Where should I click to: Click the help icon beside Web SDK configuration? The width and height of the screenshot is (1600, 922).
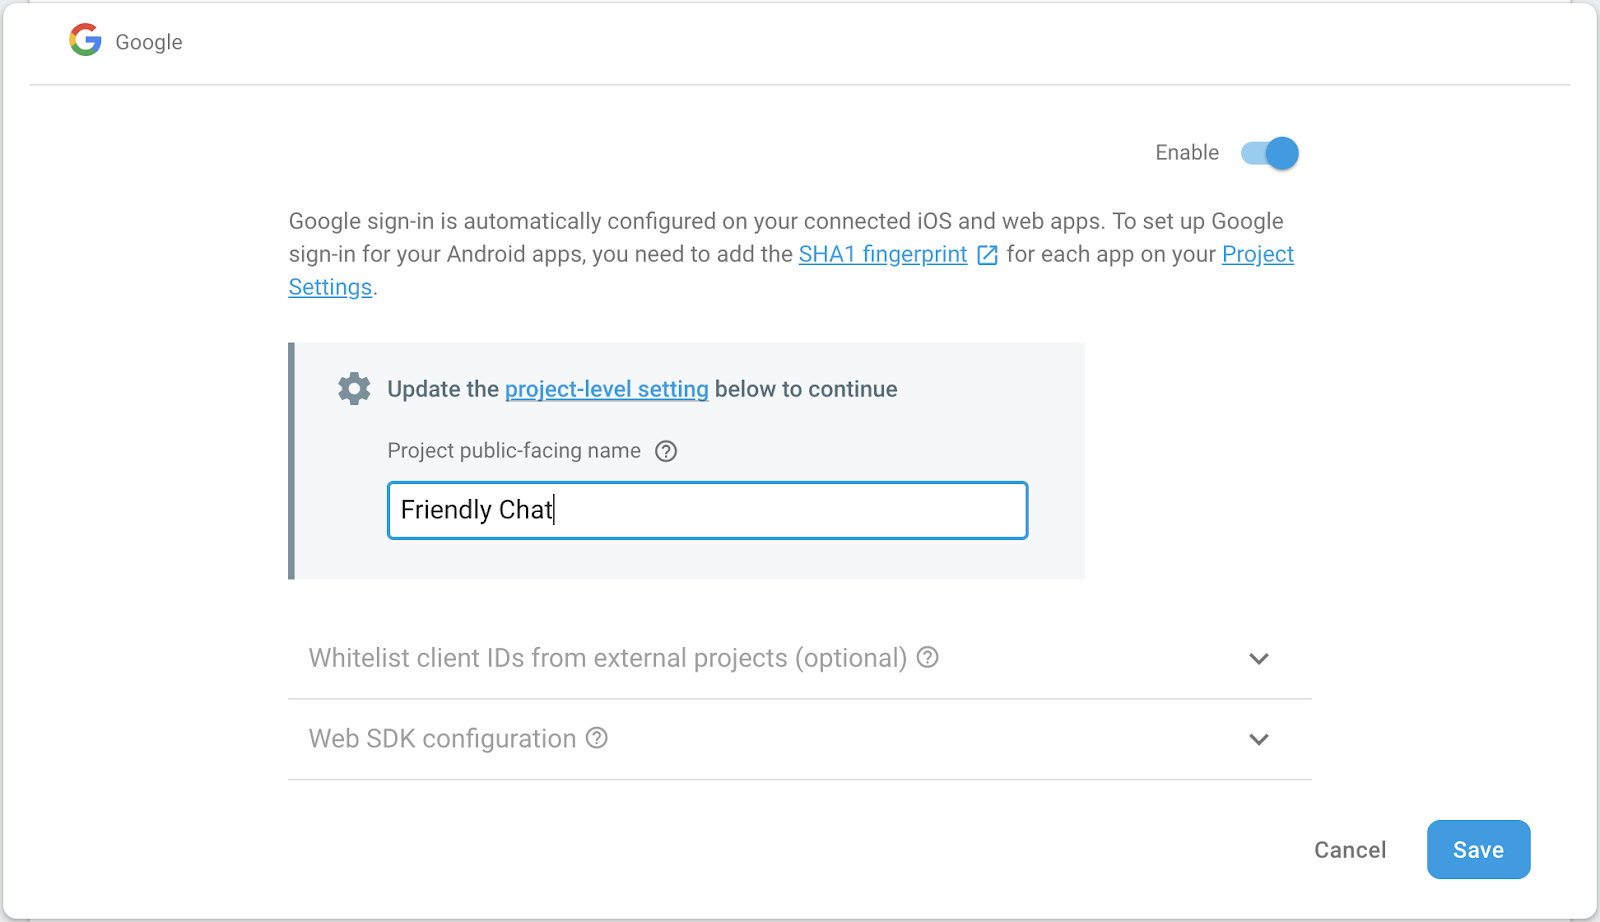pos(597,738)
